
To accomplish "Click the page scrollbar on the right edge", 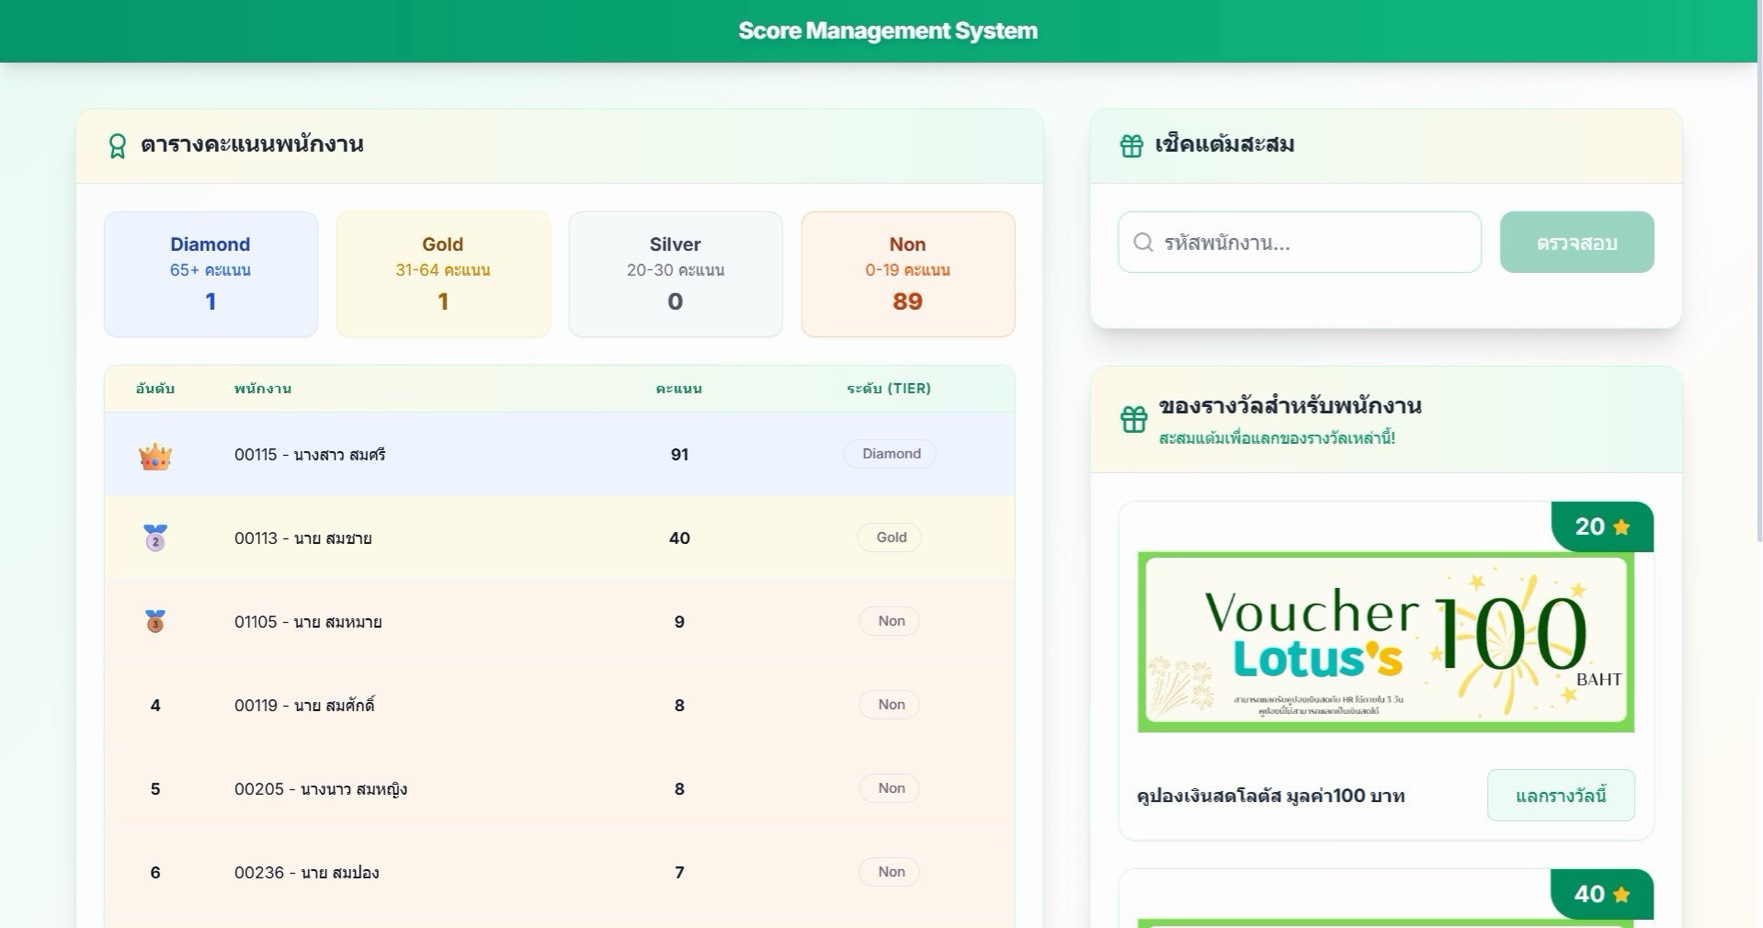I will (x=1759, y=270).
